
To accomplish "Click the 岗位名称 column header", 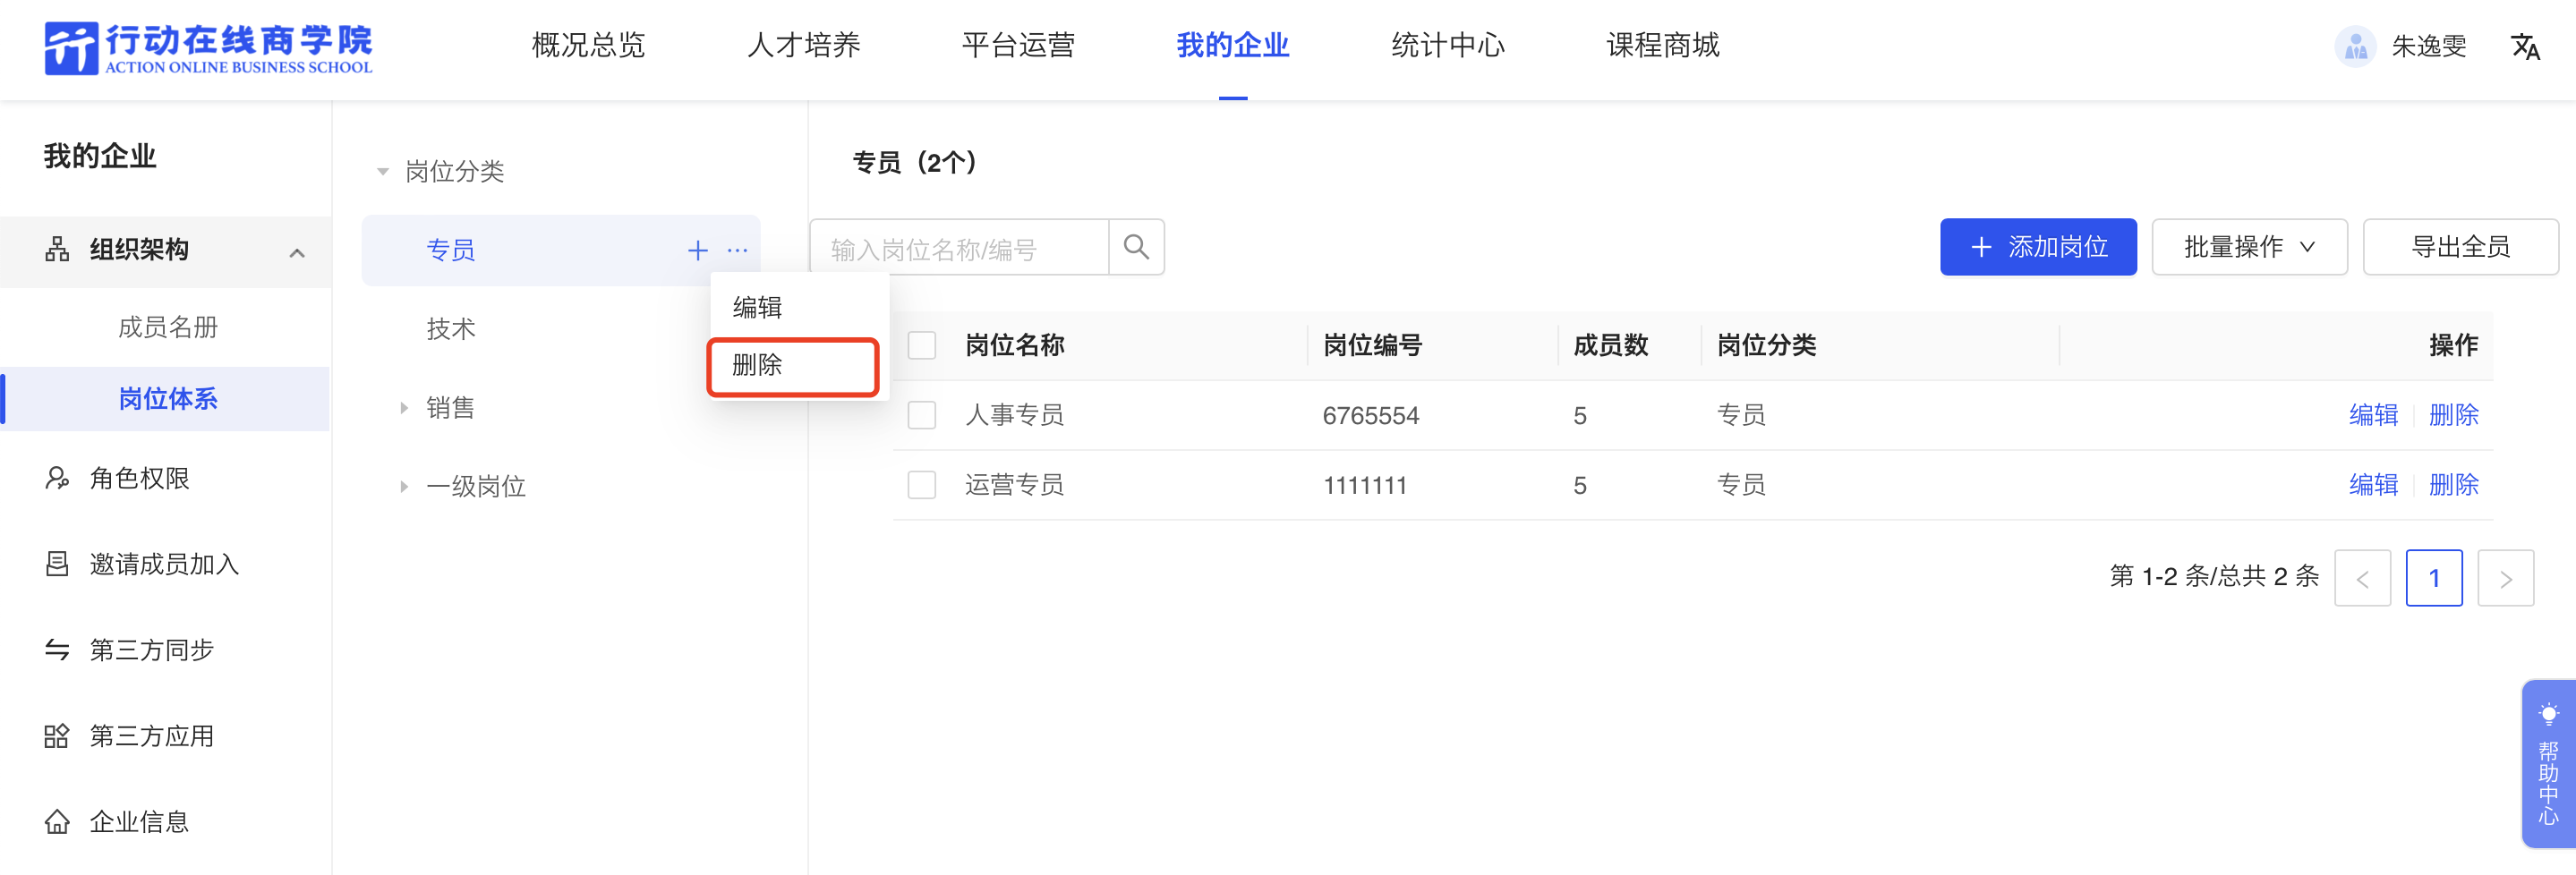I will [x=1014, y=345].
